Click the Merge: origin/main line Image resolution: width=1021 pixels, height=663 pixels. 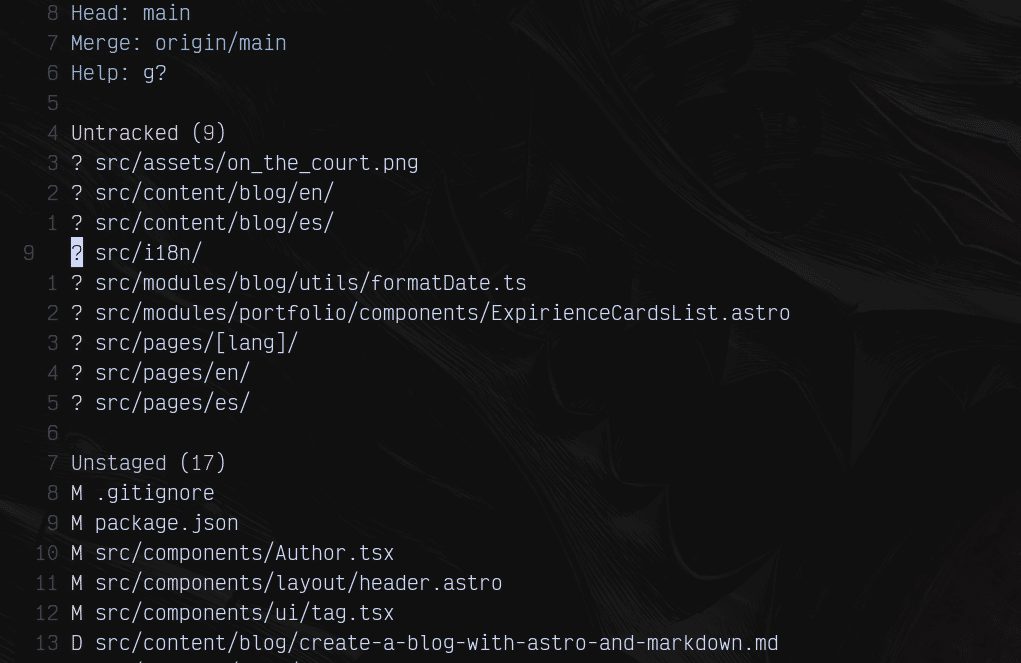coord(178,43)
